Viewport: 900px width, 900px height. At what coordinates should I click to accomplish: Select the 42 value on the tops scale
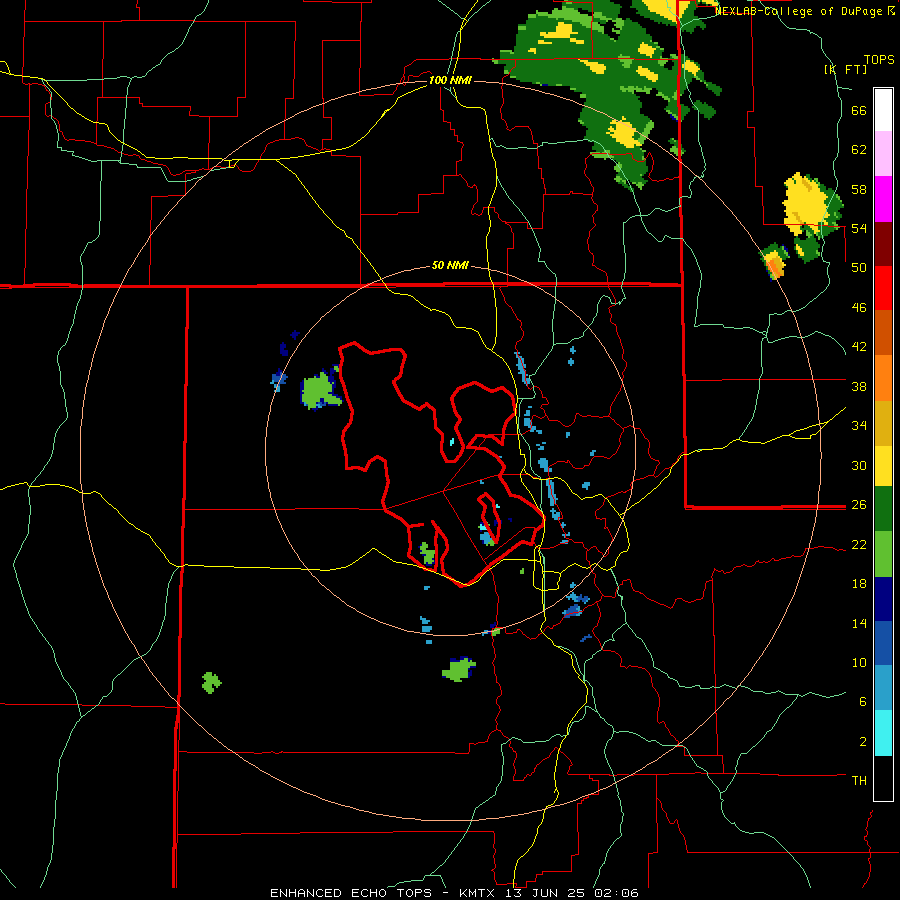click(x=859, y=347)
